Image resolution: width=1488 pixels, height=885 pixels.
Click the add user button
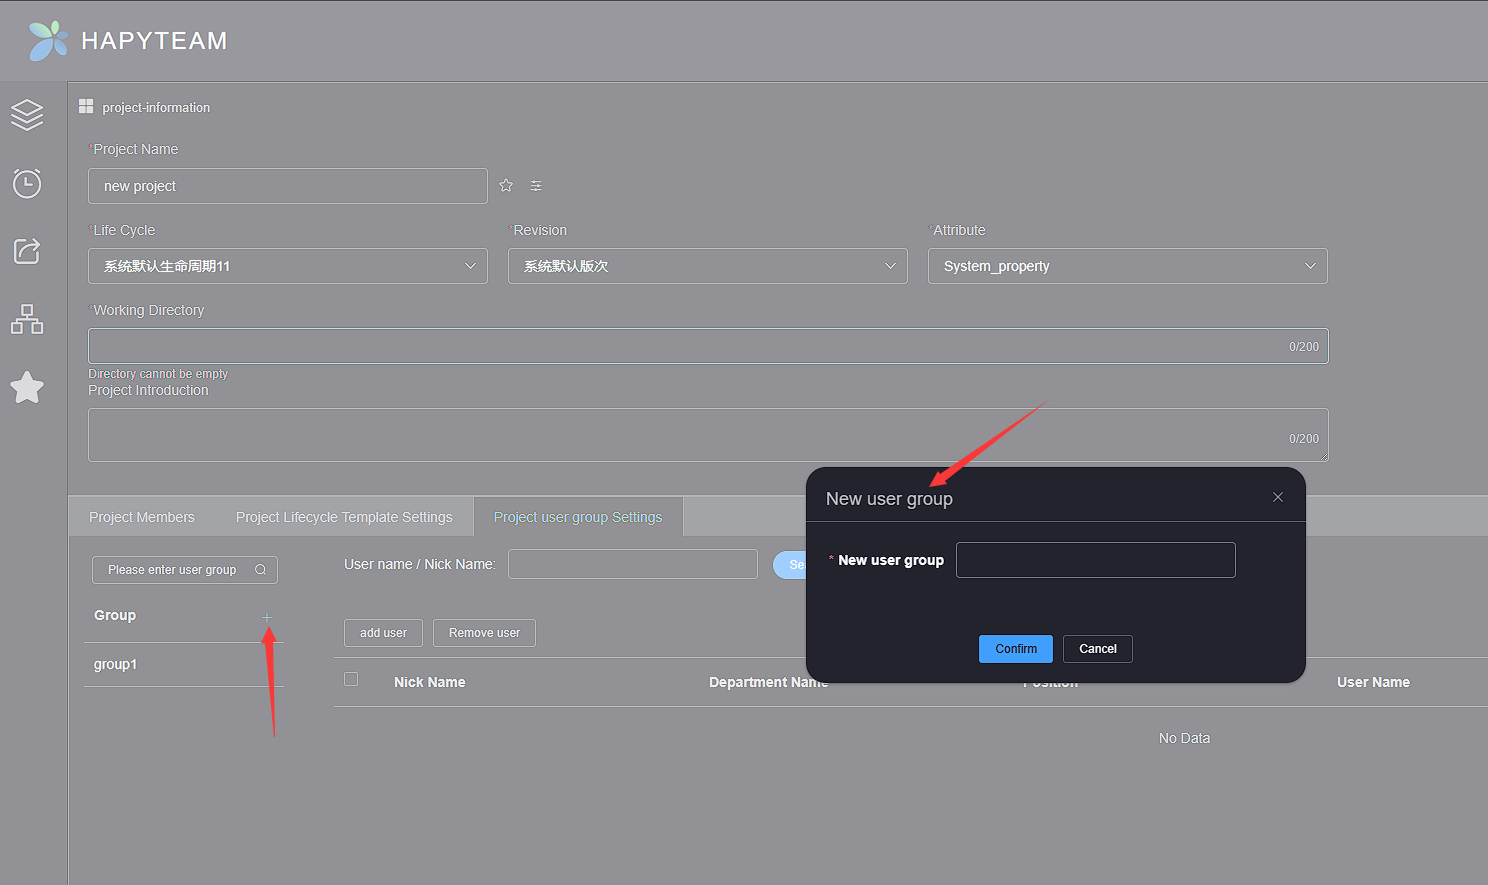tap(383, 633)
